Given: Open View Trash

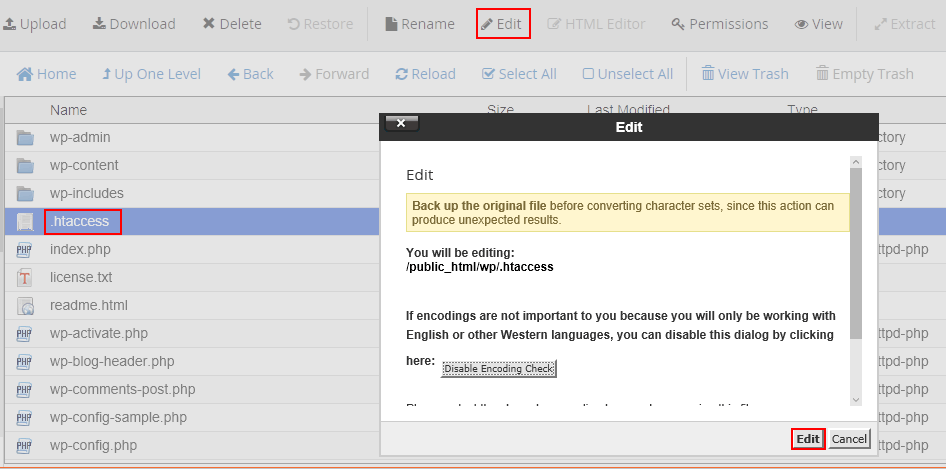Looking at the screenshot, I should pos(745,74).
